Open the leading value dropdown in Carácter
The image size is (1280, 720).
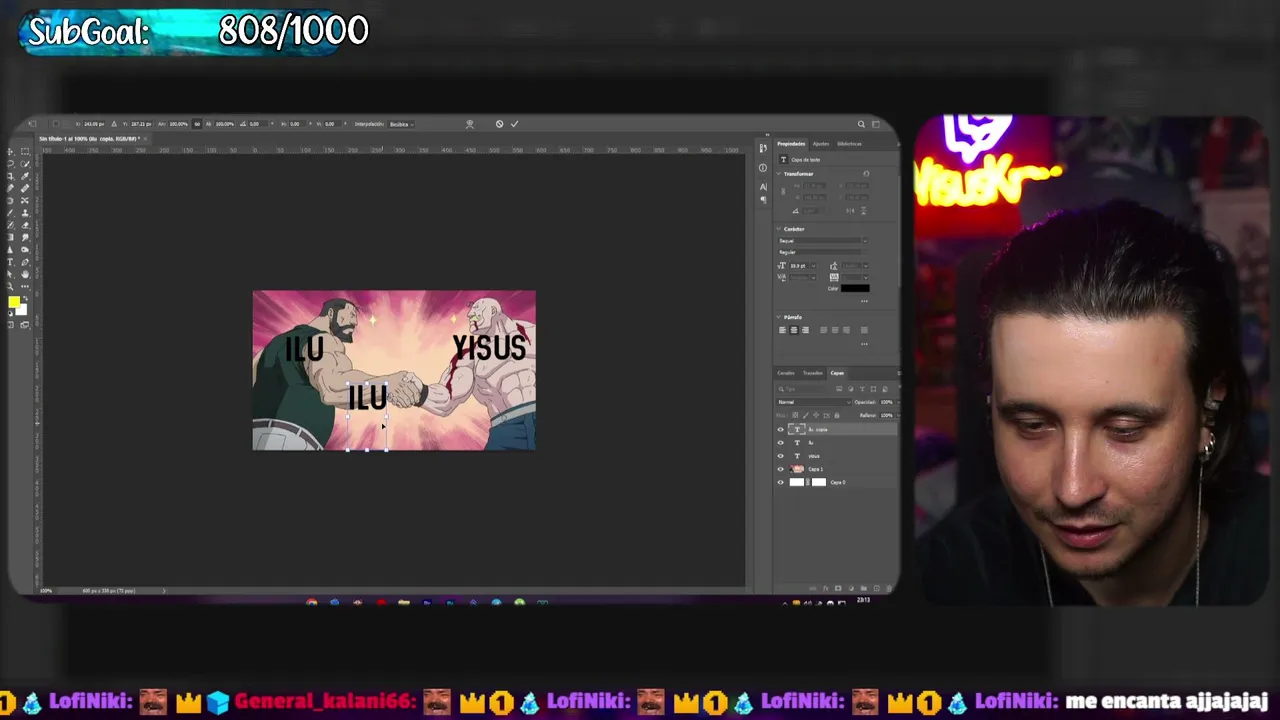[x=865, y=266]
